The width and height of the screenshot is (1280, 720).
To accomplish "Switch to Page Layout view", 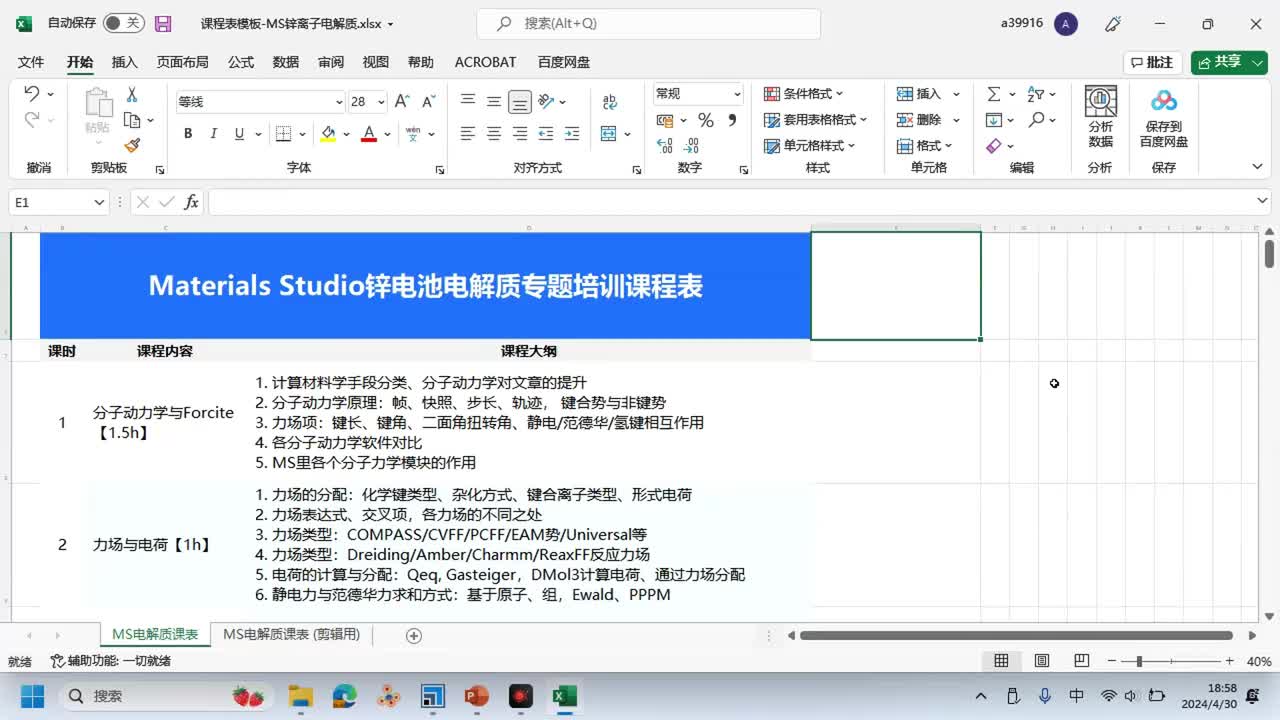I will (x=1041, y=661).
